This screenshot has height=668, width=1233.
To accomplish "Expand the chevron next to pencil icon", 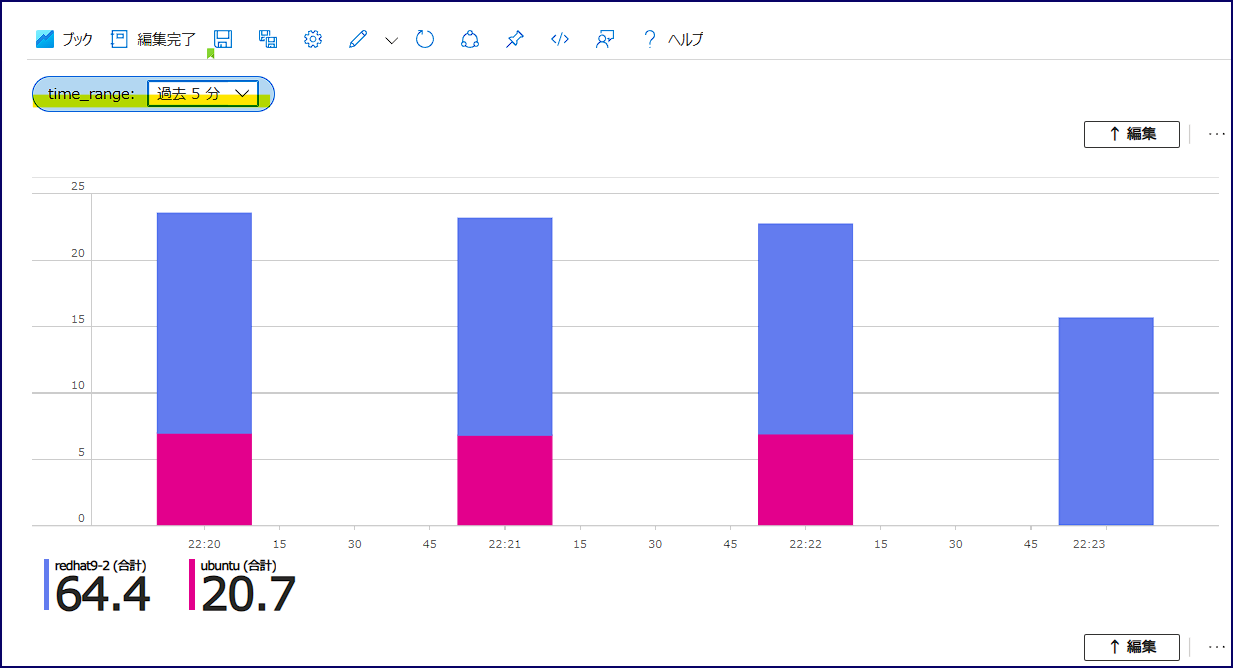I will coord(391,40).
